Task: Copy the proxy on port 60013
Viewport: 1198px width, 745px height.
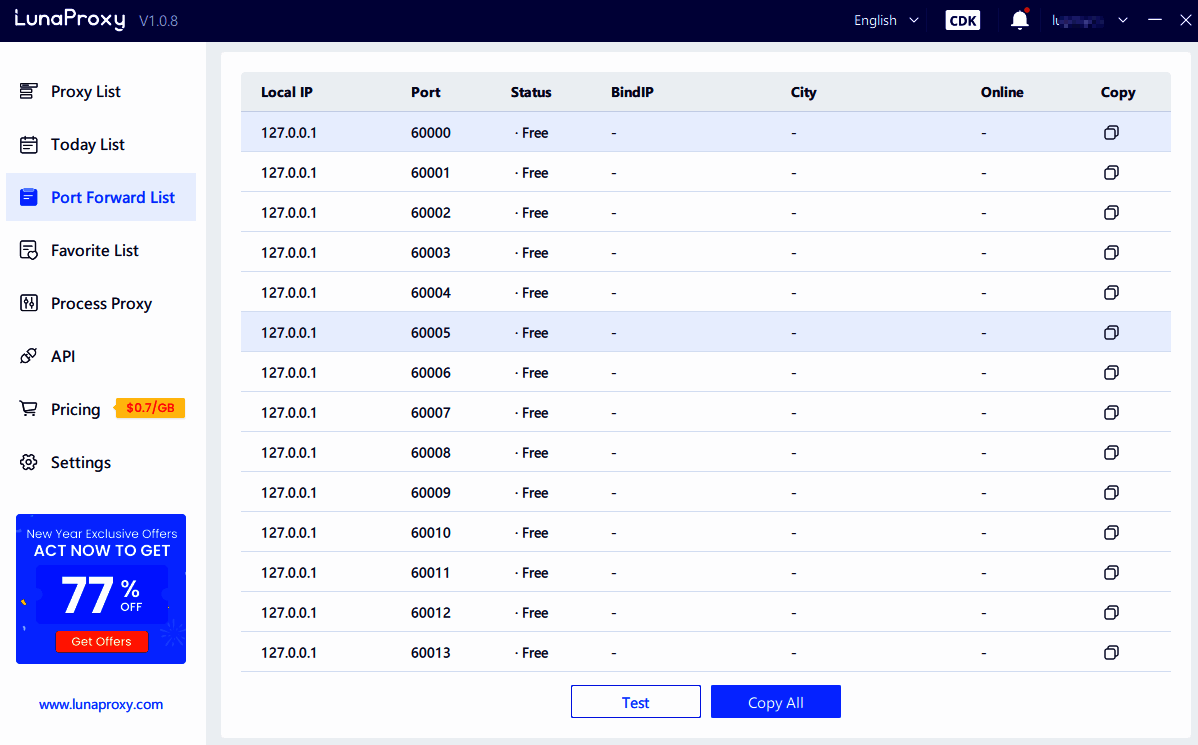Action: click(1111, 652)
